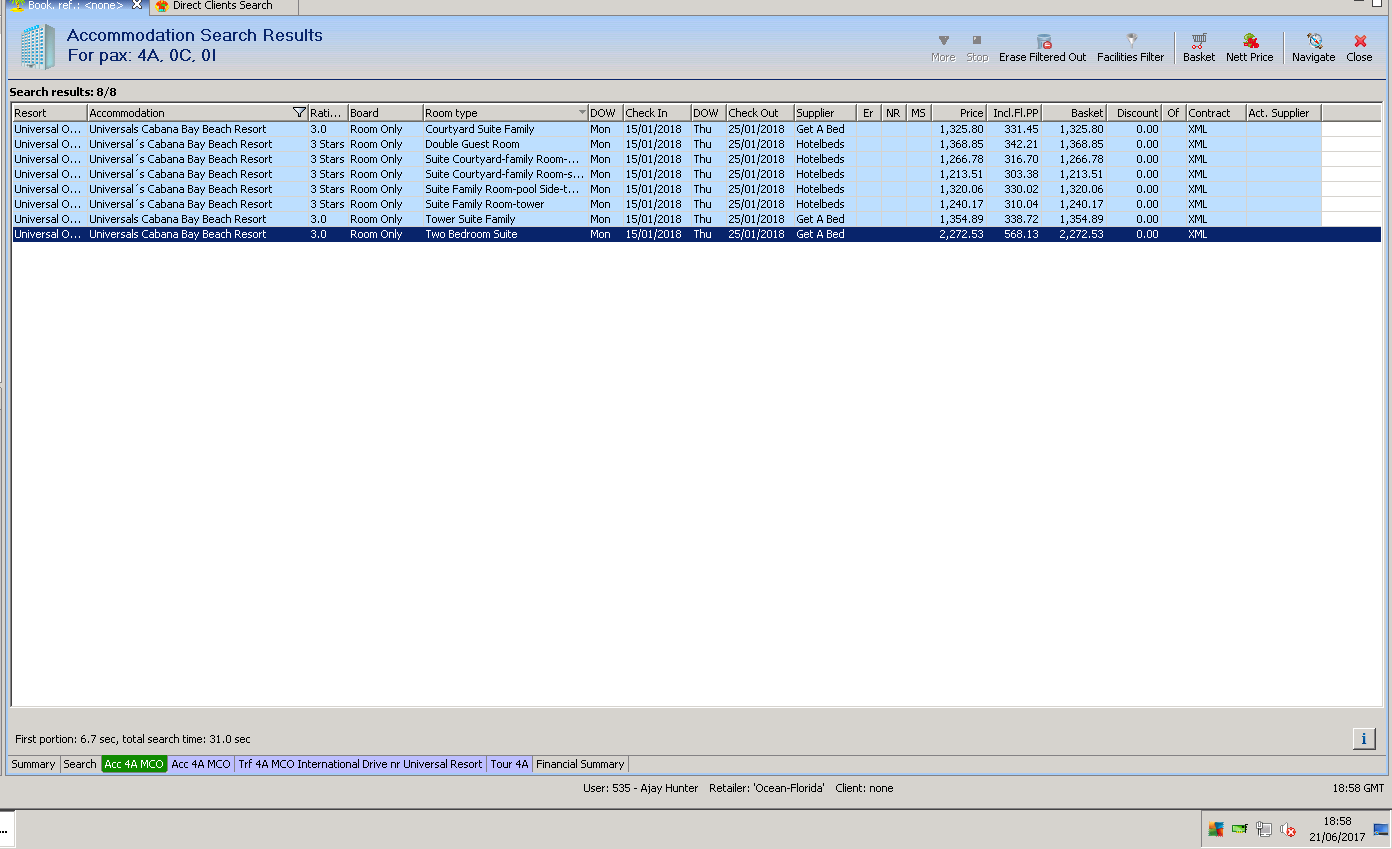Open the Trf 4A MCO International Drive tab

coord(360,764)
